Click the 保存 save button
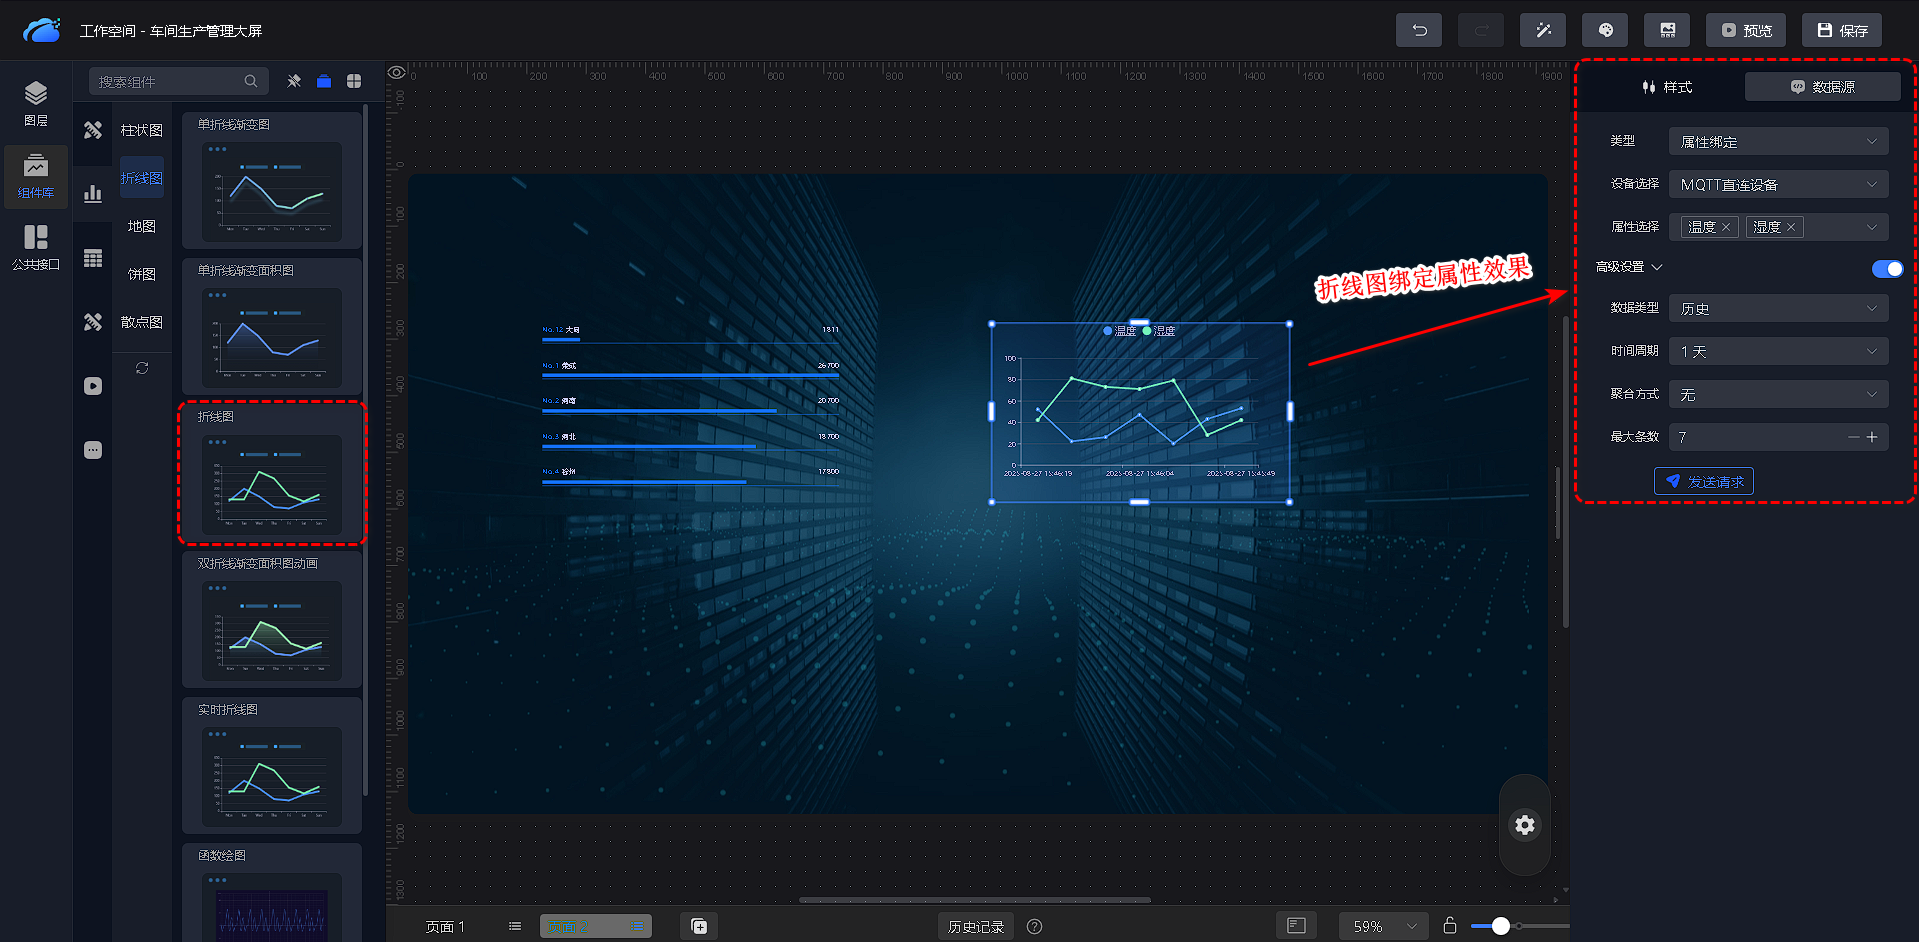 point(1842,30)
